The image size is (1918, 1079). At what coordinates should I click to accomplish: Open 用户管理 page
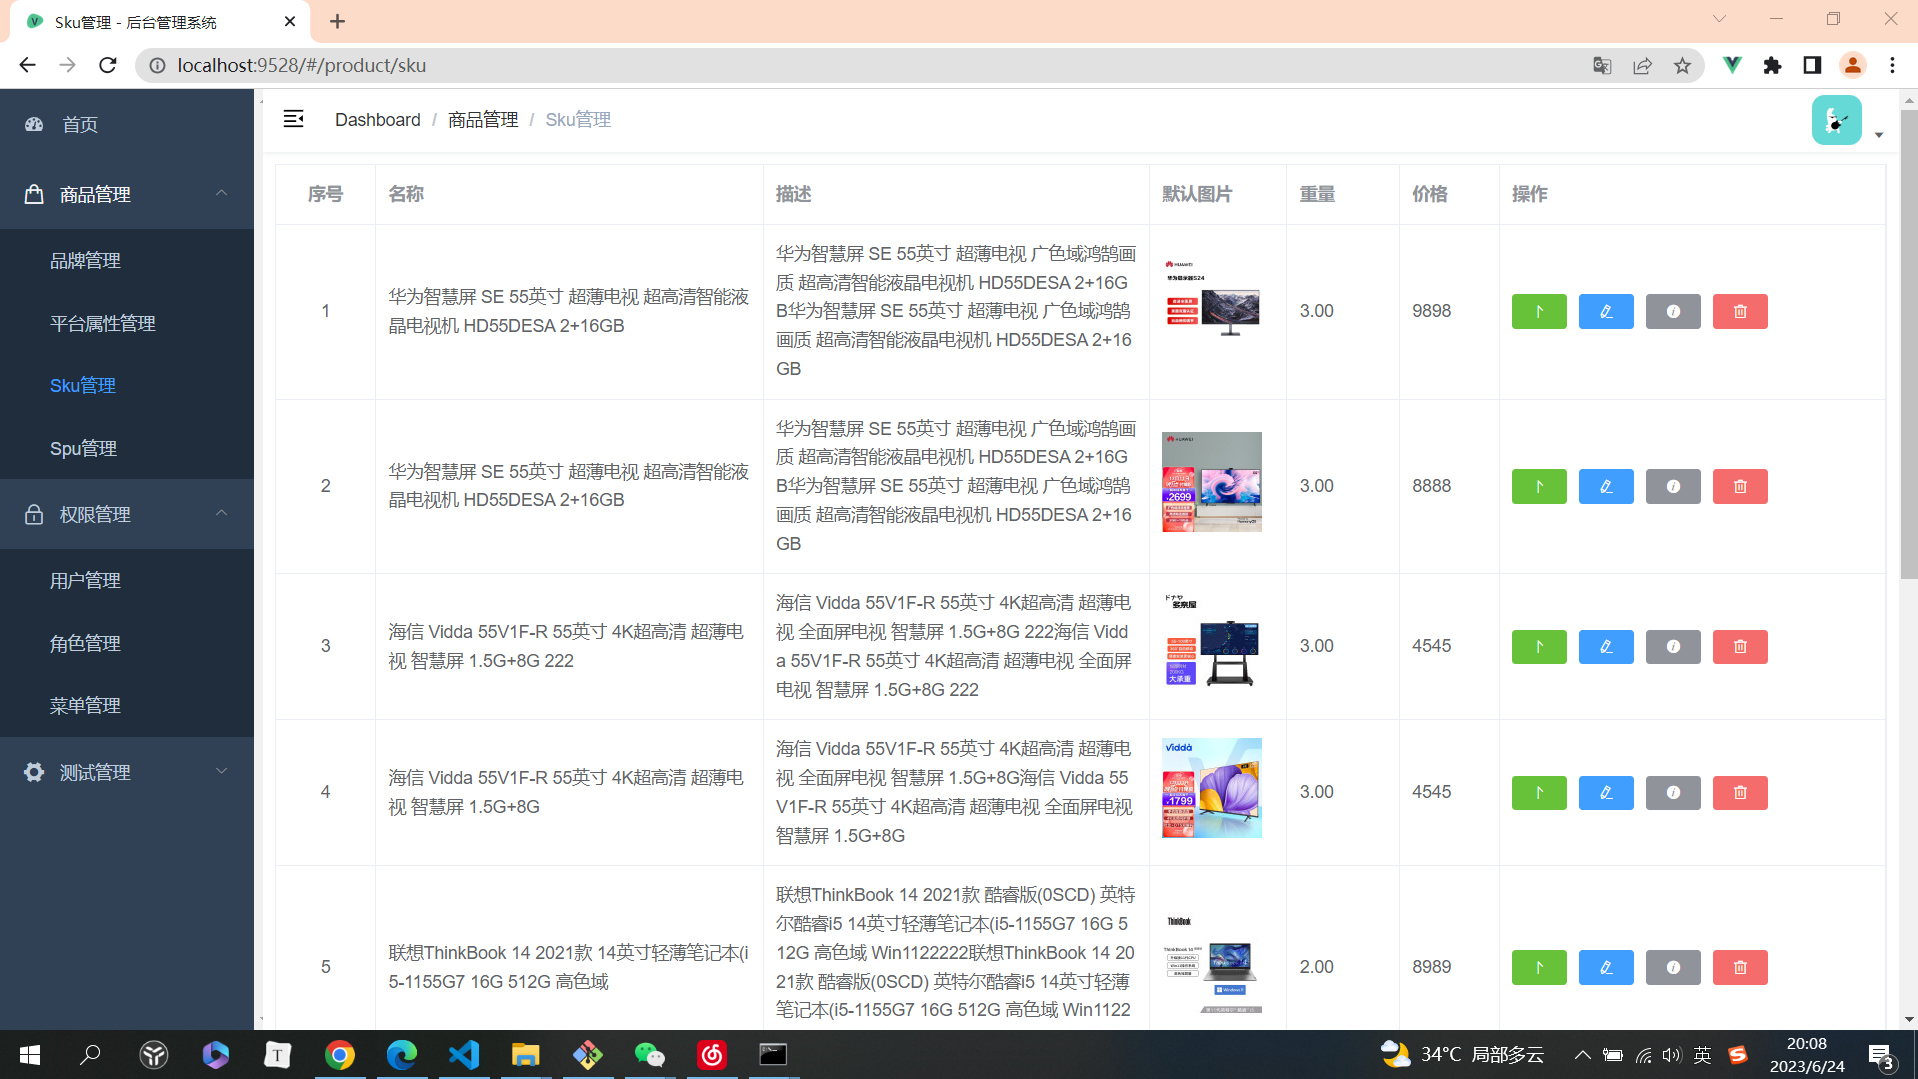(x=127, y=580)
